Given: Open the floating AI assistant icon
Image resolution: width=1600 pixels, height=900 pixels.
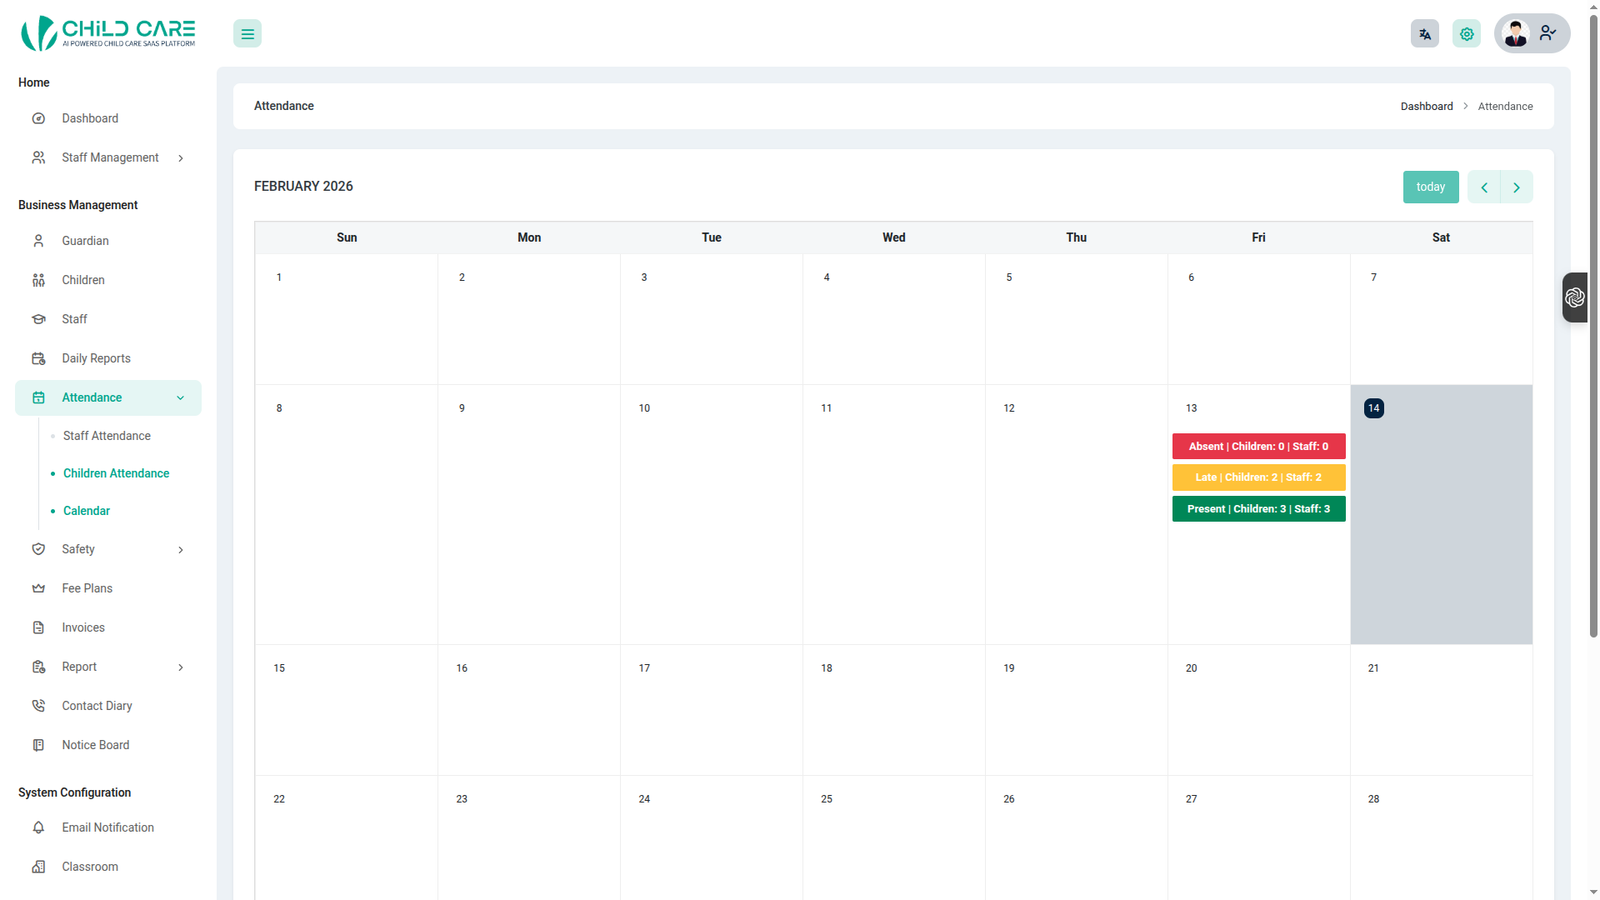Looking at the screenshot, I should pyautogui.click(x=1575, y=297).
